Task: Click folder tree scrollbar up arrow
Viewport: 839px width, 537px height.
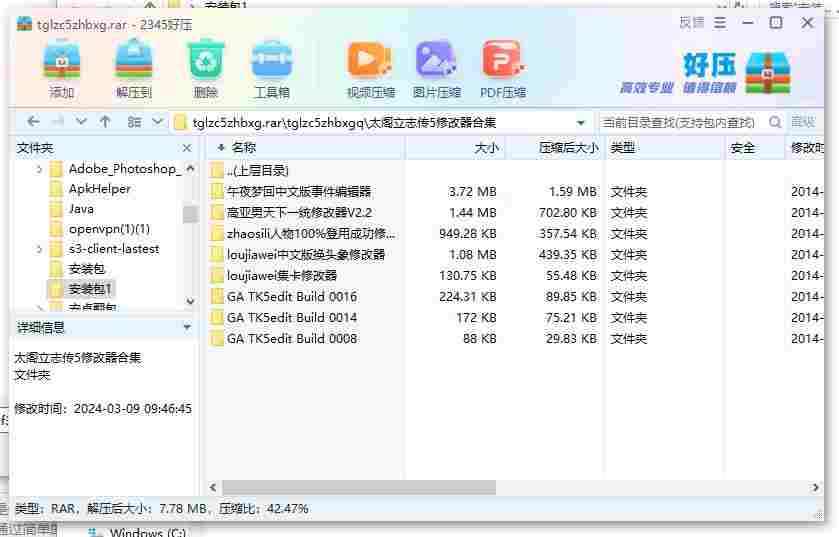Action: pos(190,169)
